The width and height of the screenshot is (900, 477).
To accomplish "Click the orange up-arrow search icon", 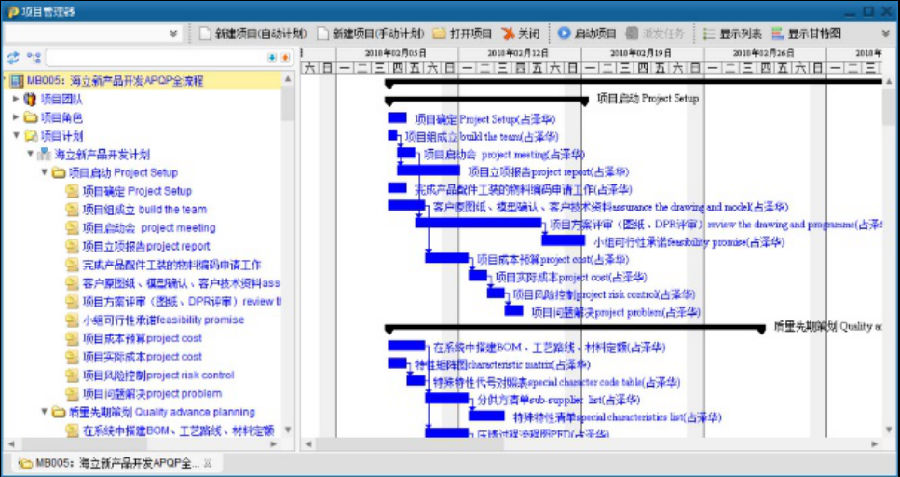I will click(x=285, y=58).
